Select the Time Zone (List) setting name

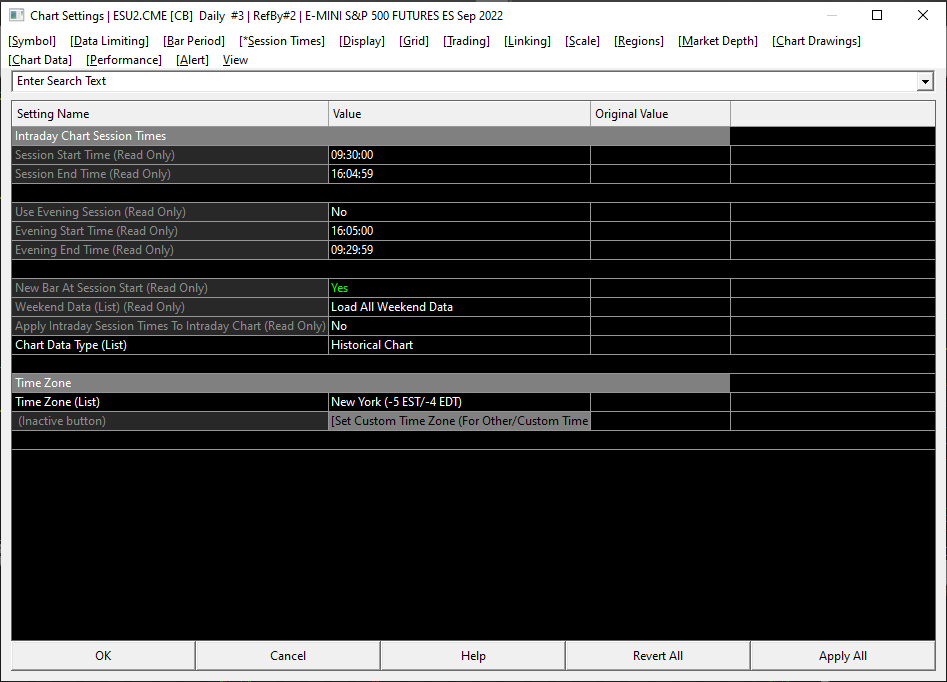(170, 402)
